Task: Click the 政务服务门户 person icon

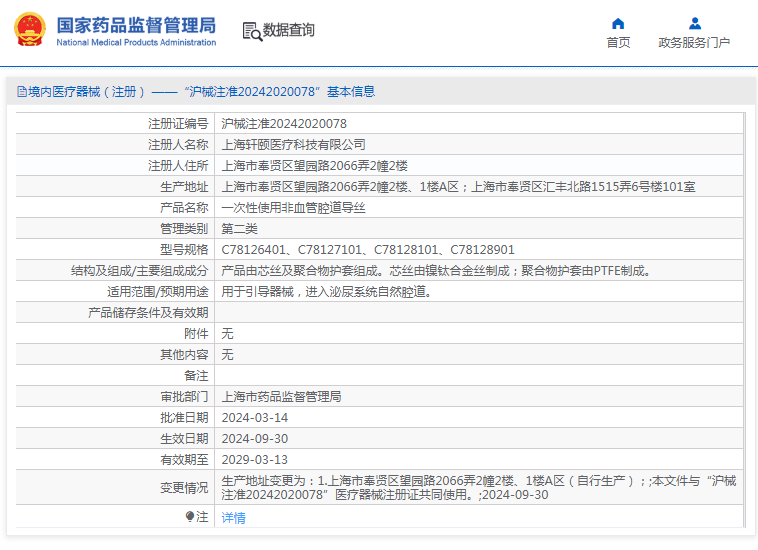Action: [x=695, y=23]
